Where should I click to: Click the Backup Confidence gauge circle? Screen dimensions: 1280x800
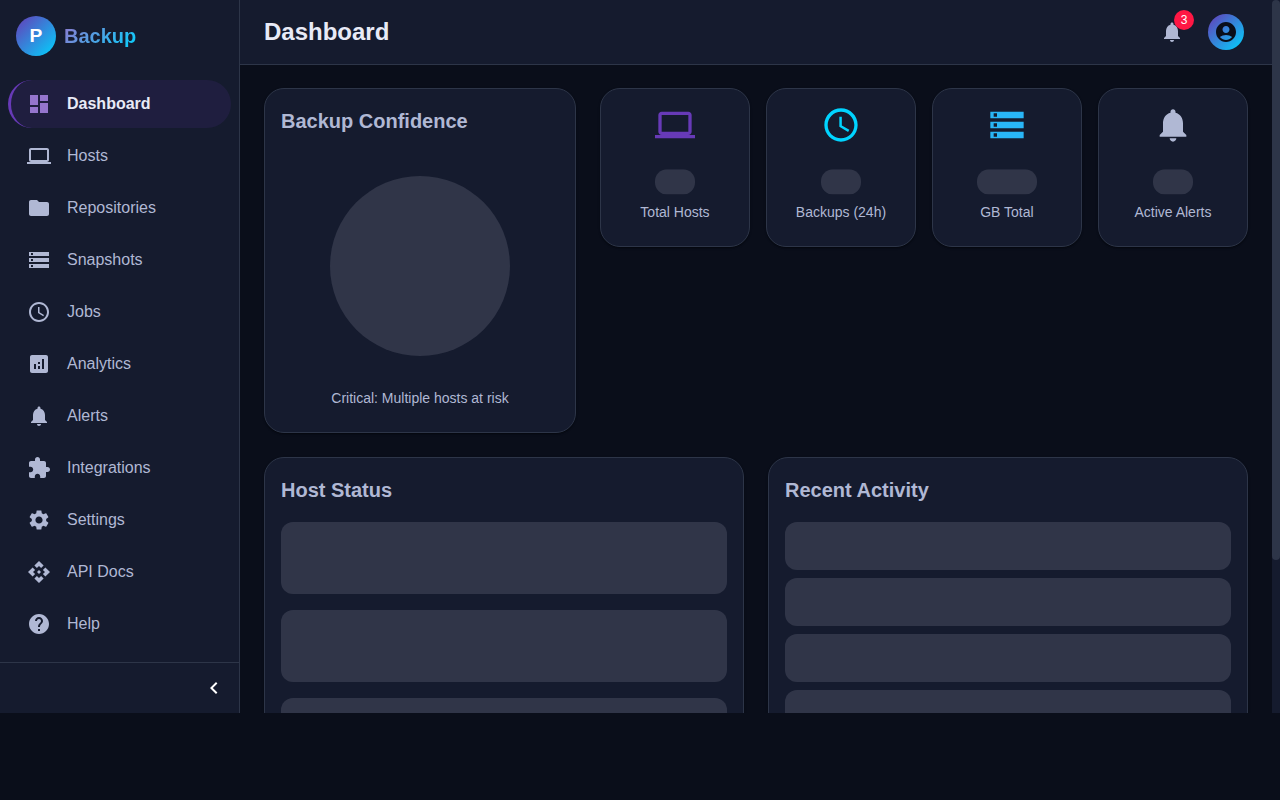[x=420, y=266]
